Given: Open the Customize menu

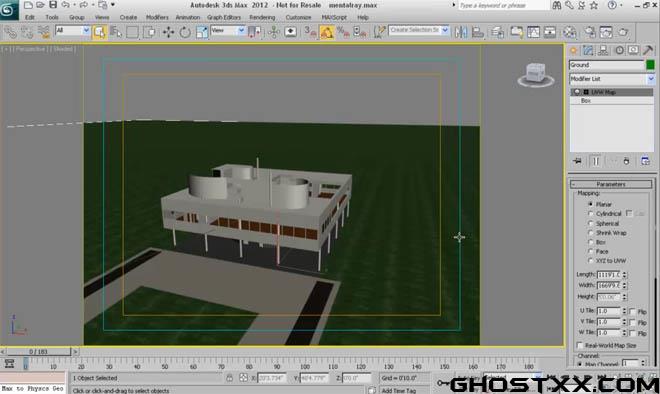Looking at the screenshot, I should pos(298,17).
